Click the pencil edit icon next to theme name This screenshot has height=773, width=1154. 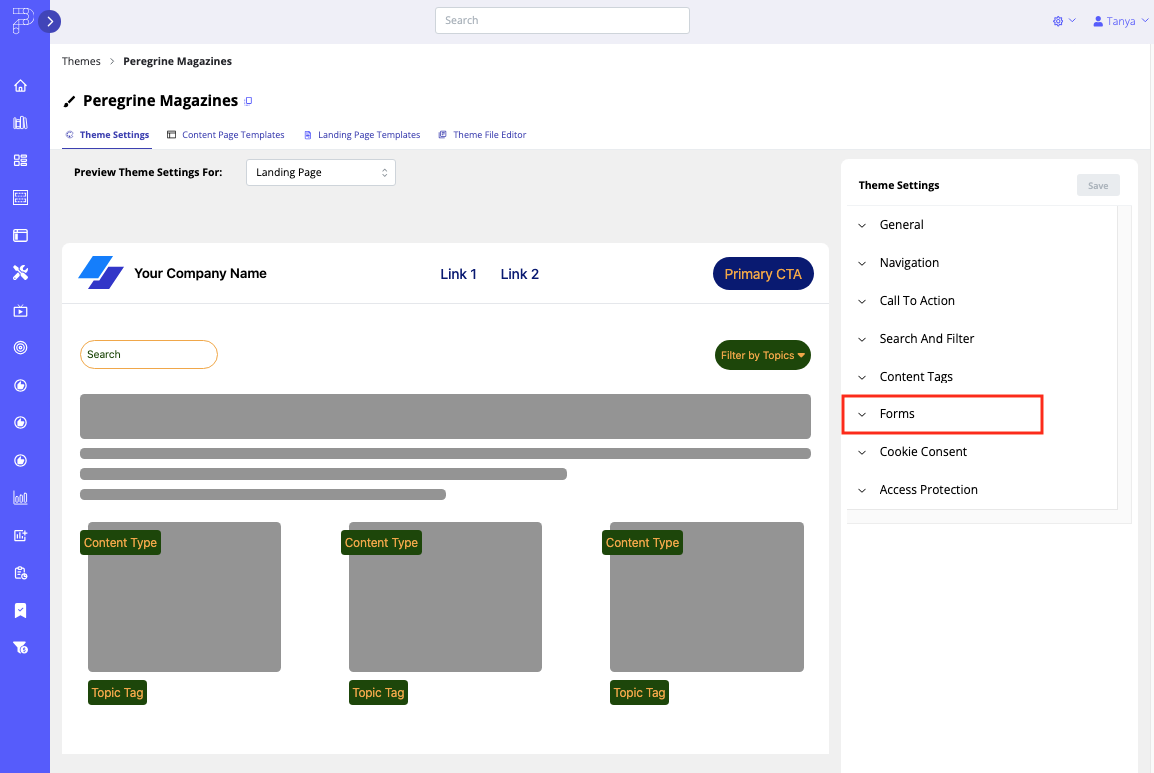point(69,100)
